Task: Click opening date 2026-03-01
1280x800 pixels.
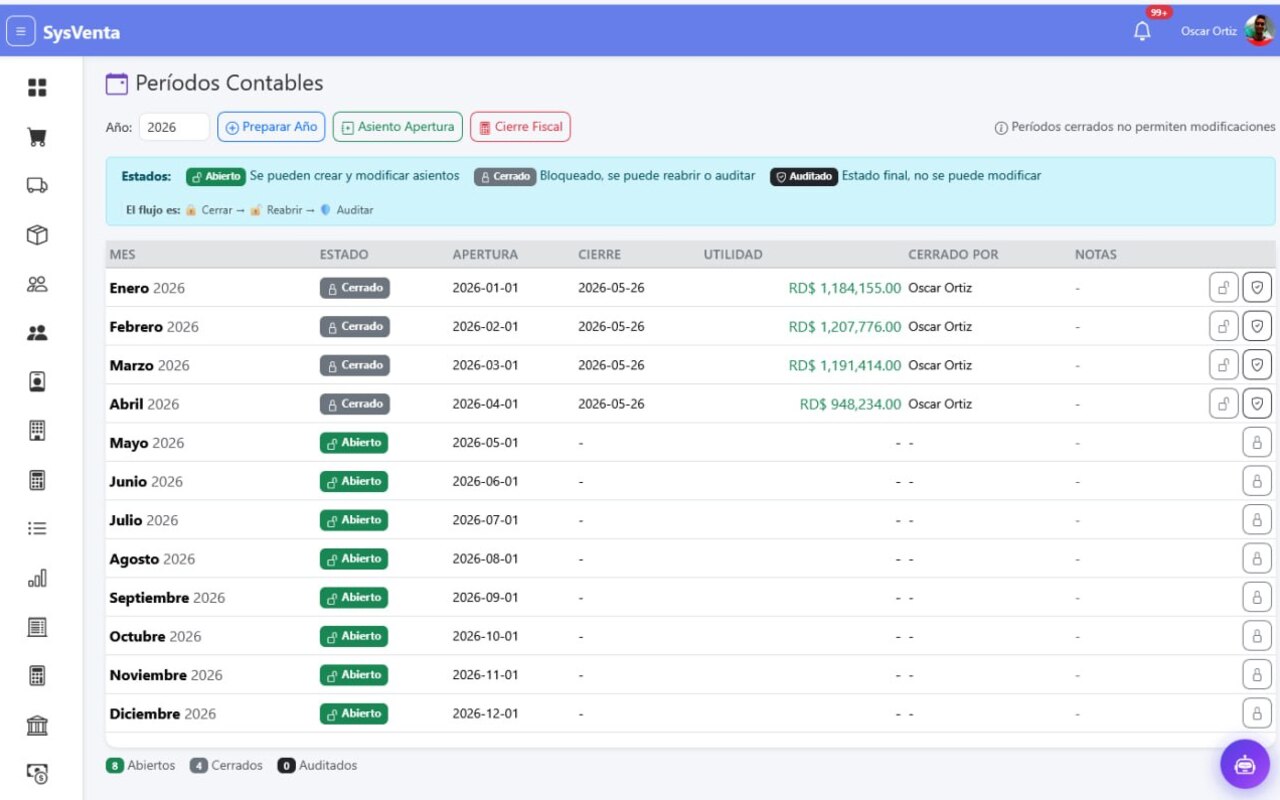Action: tap(485, 365)
